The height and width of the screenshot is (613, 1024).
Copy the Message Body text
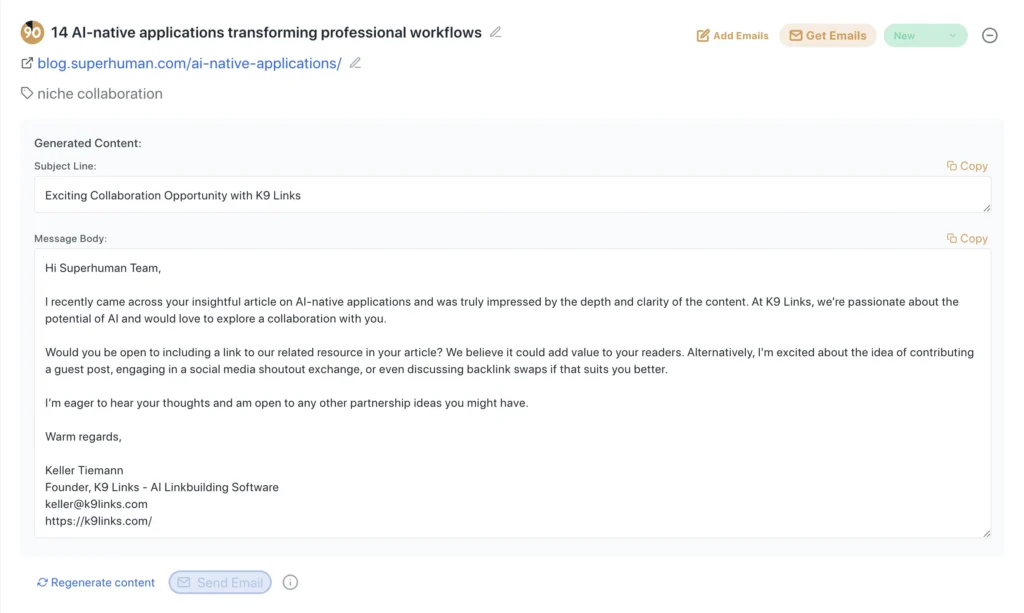click(x=967, y=239)
